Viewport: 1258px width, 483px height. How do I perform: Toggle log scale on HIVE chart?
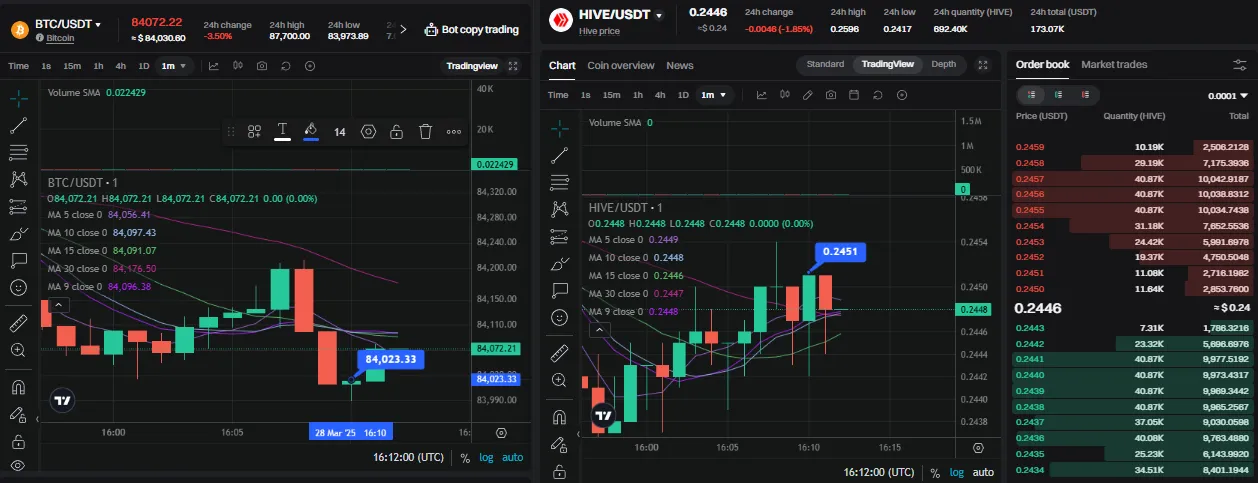[957, 472]
